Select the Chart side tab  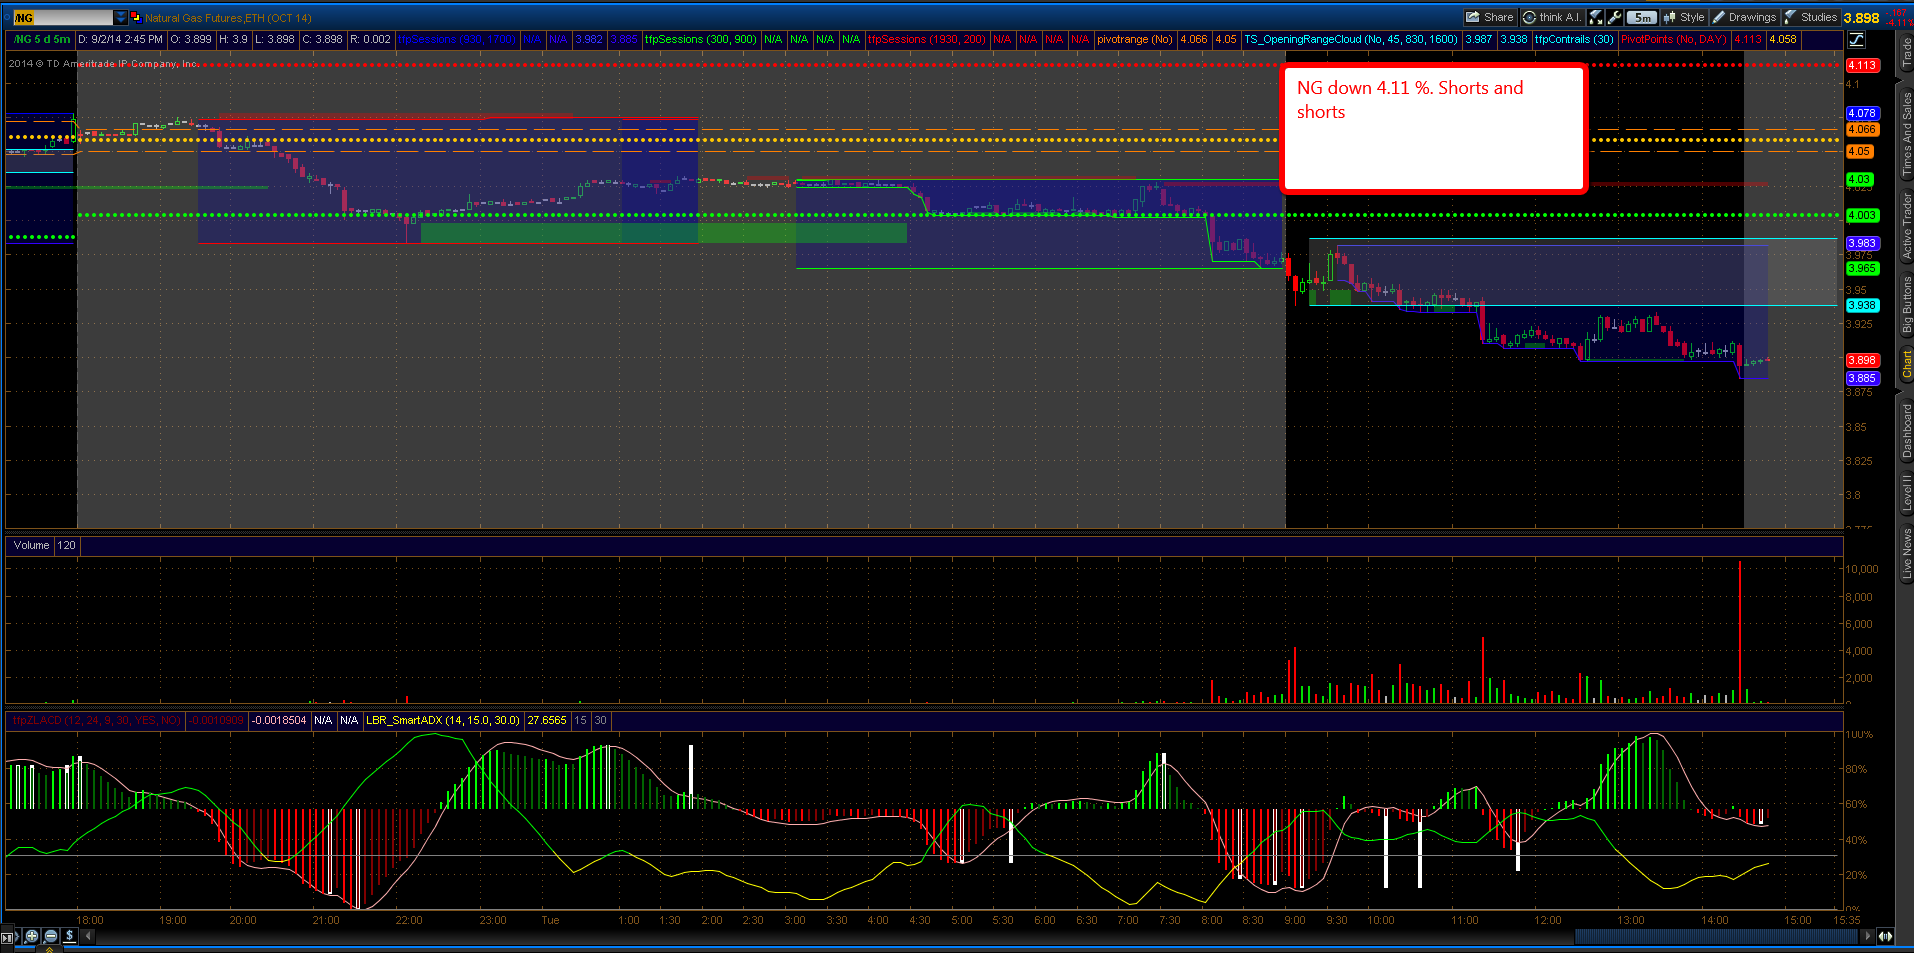pos(1906,364)
